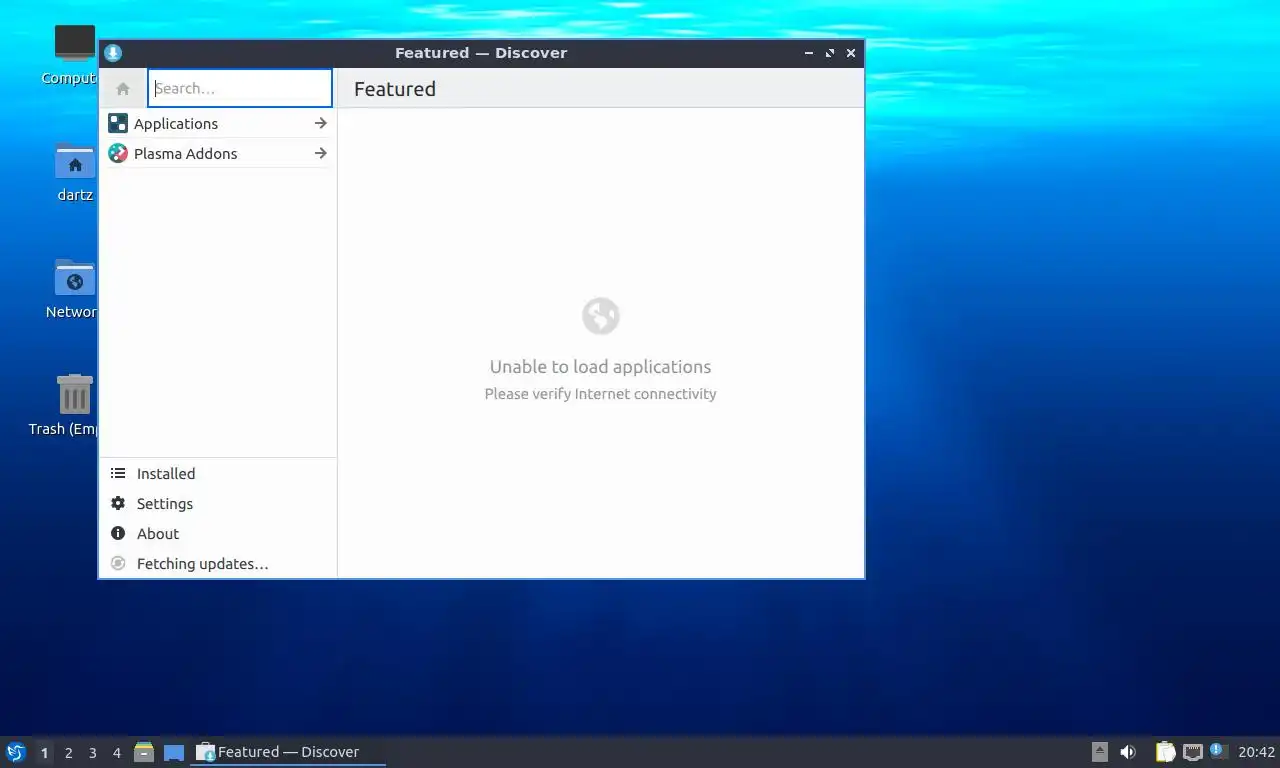Click the show desktop panel icon
The height and width of the screenshot is (768, 1280).
[174, 753]
